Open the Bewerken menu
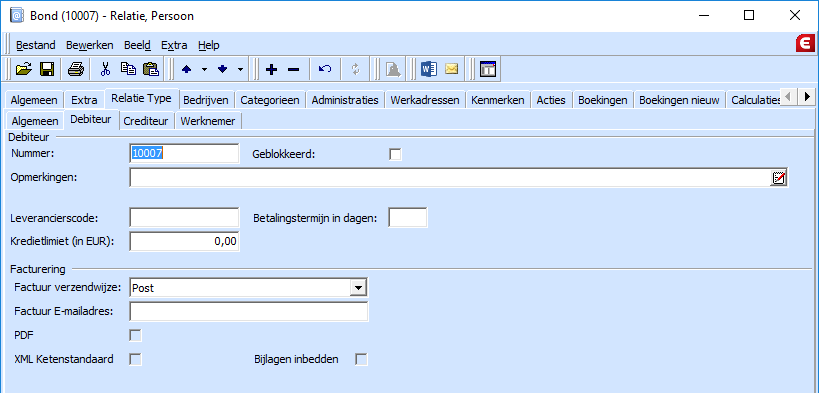819x393 pixels. point(89,45)
